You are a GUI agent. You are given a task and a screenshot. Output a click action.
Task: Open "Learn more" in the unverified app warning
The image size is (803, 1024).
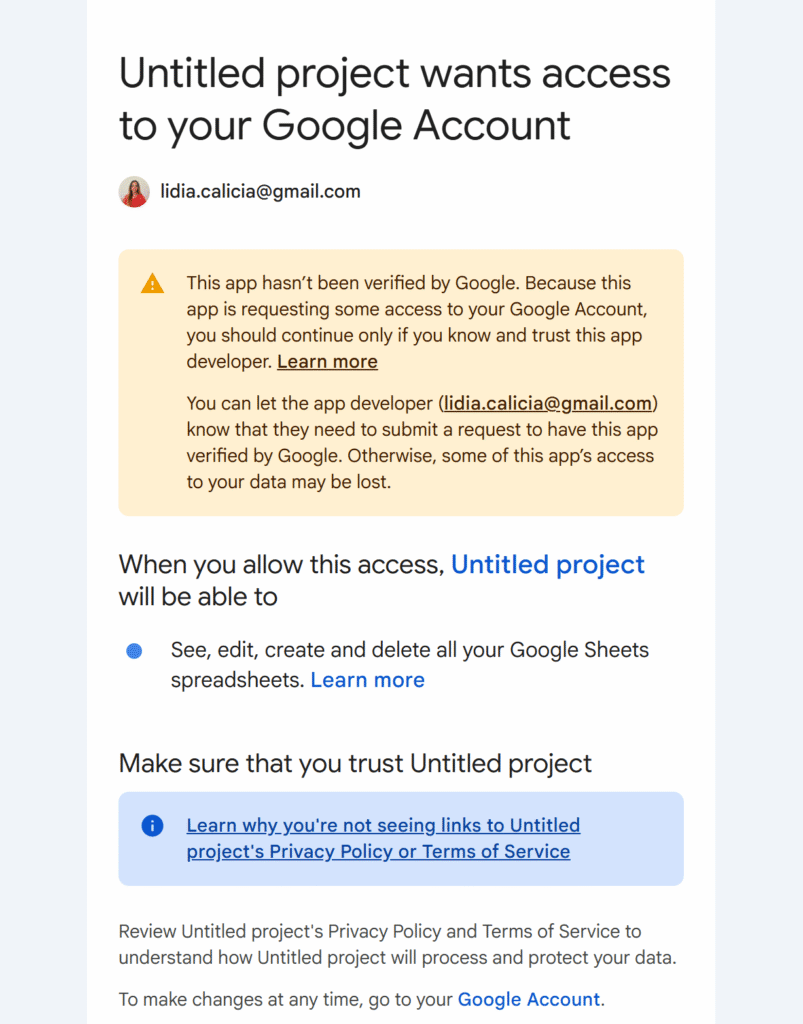pos(327,362)
